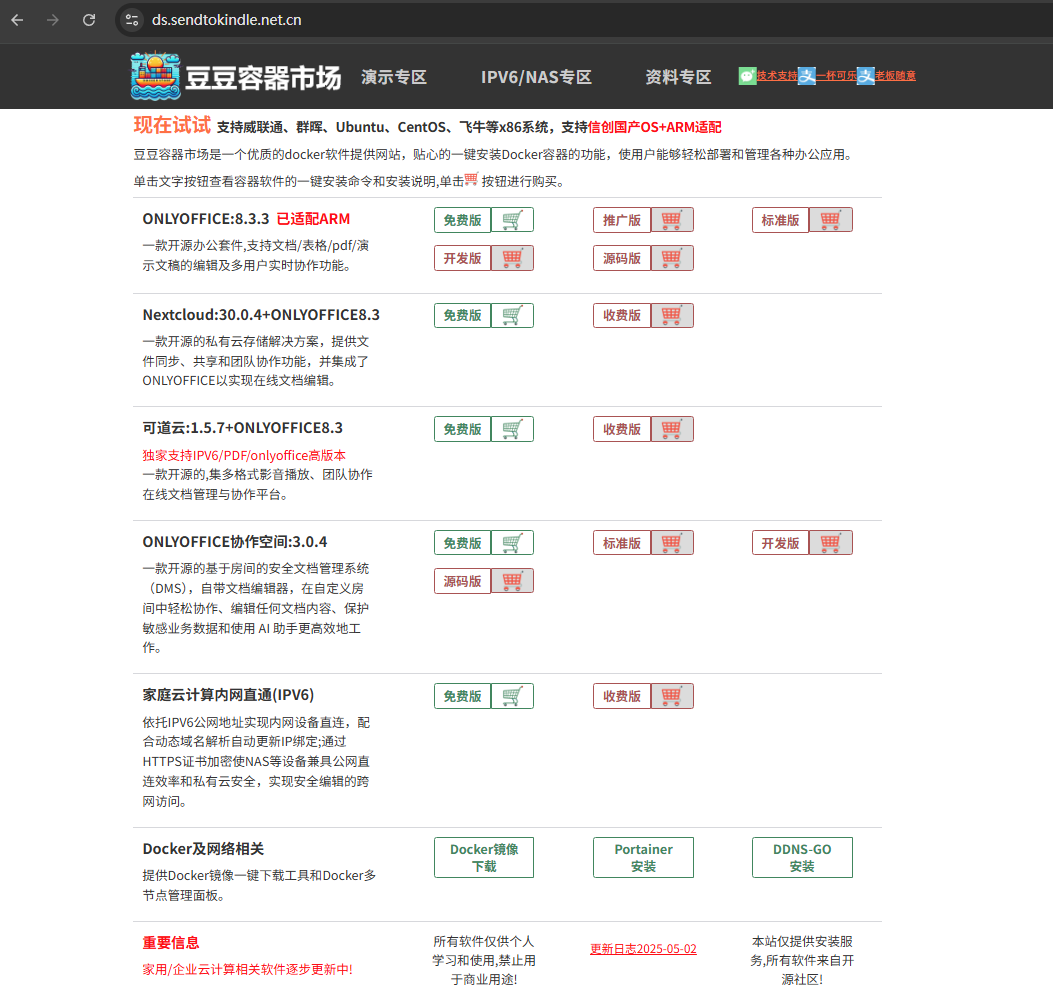This screenshot has height=987, width=1053.
Task: Click Nextcloud 免费版 button
Action: 462,316
